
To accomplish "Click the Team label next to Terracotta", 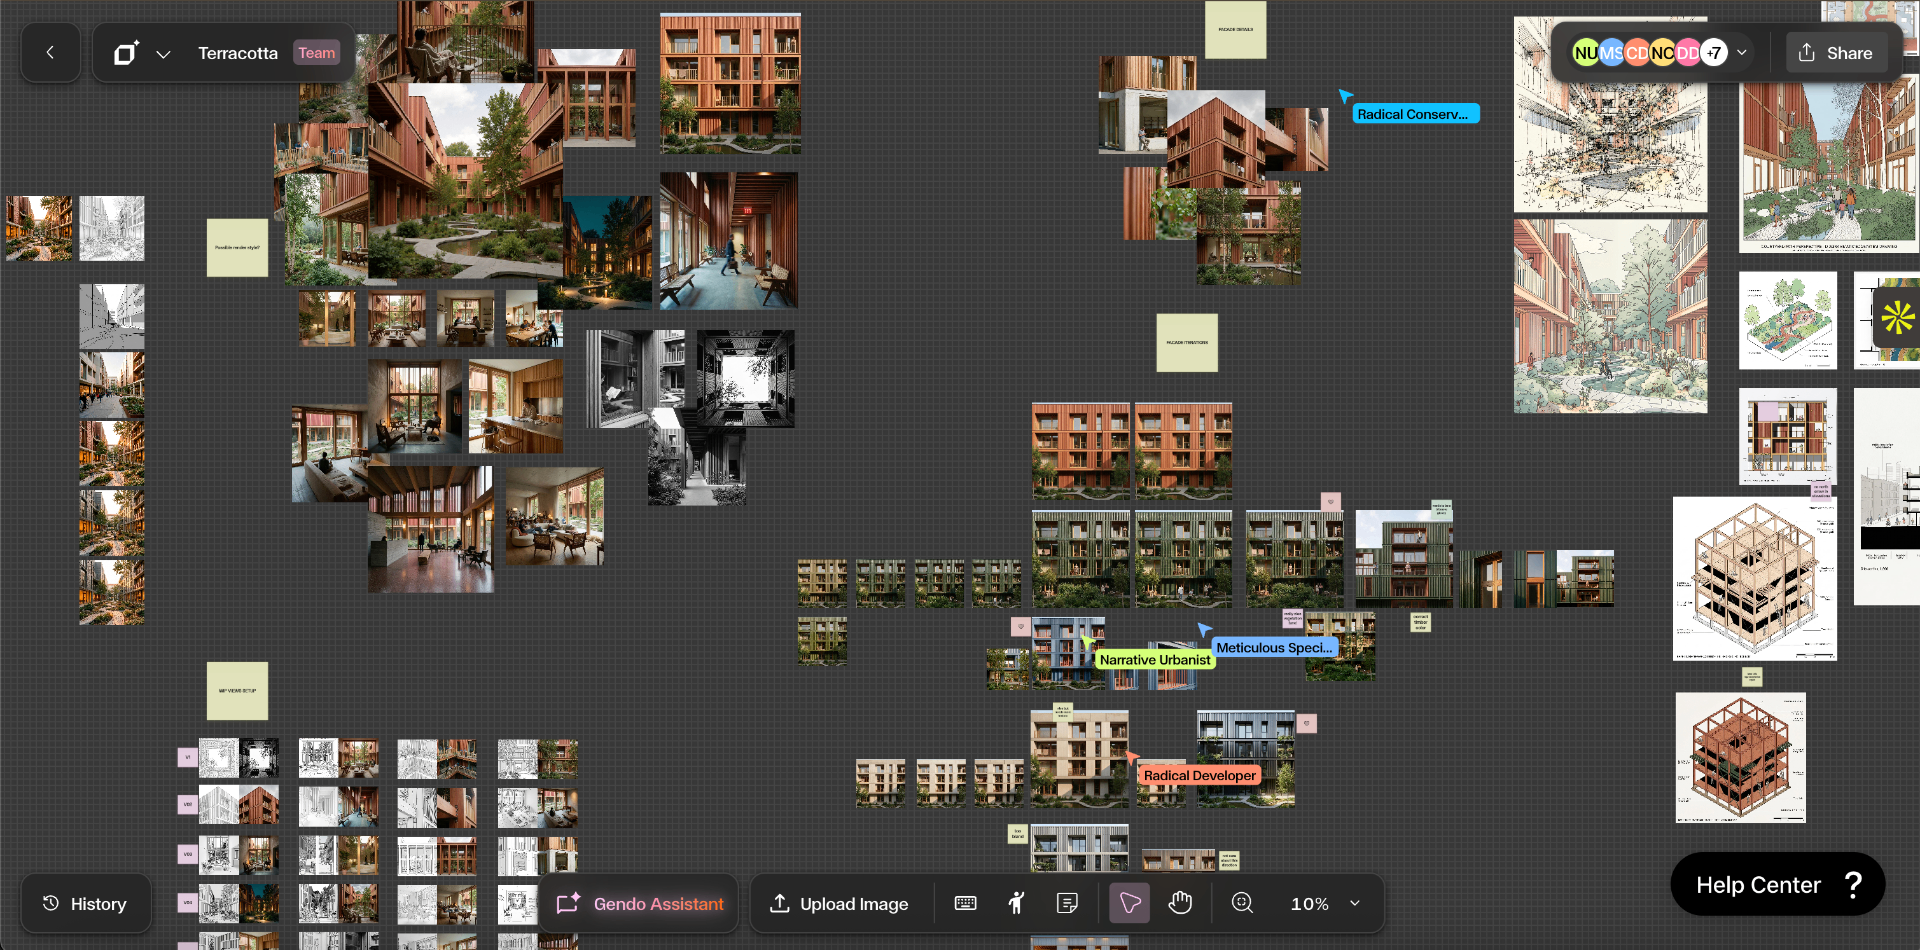I will tap(316, 52).
